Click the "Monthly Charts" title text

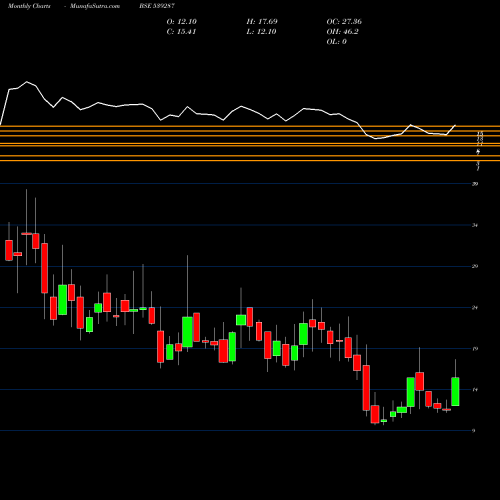click(29, 6)
